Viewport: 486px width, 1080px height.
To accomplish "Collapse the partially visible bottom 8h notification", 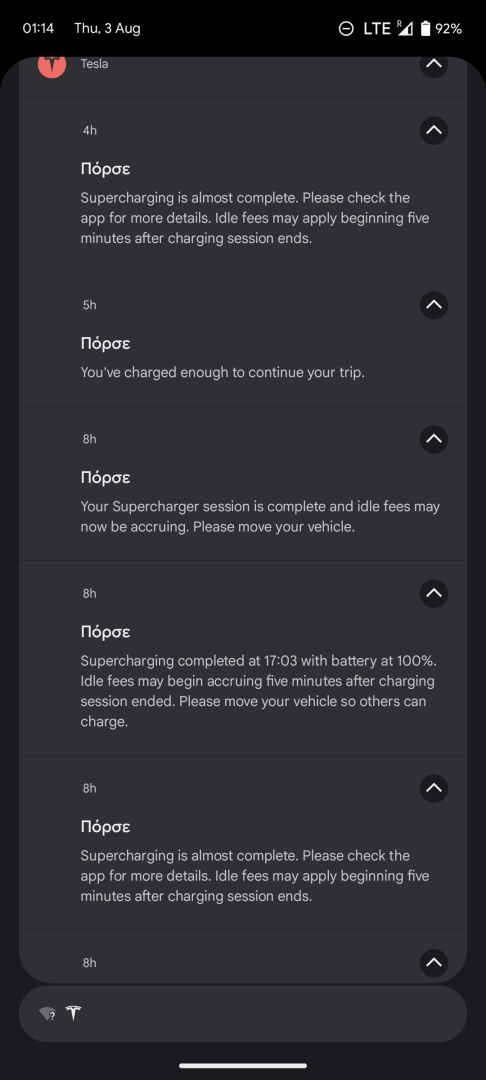I will click(x=434, y=962).
